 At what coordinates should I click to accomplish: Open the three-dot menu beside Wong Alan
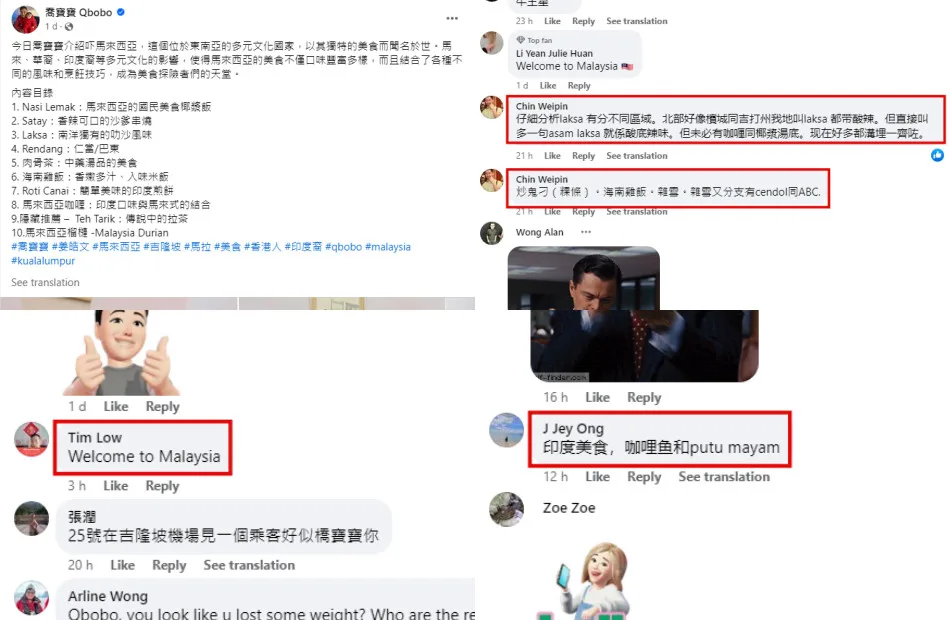tap(585, 232)
